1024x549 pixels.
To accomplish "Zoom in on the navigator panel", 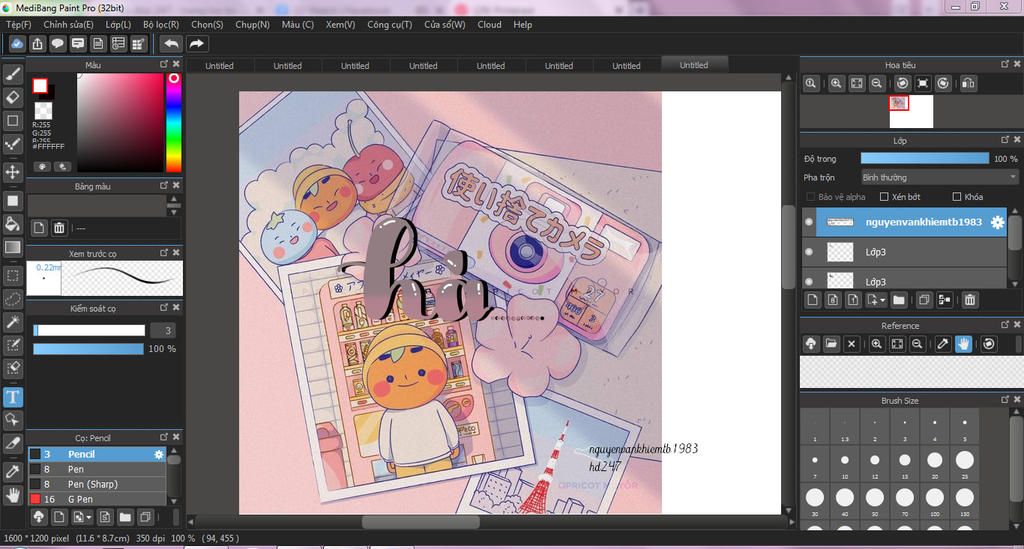I will [836, 83].
